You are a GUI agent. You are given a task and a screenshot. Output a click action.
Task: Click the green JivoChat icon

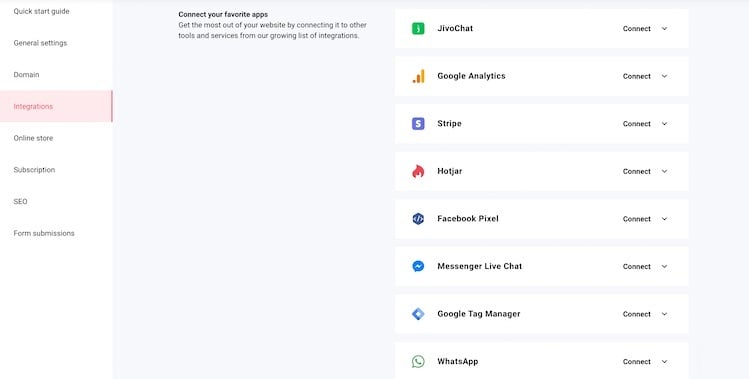(x=418, y=29)
